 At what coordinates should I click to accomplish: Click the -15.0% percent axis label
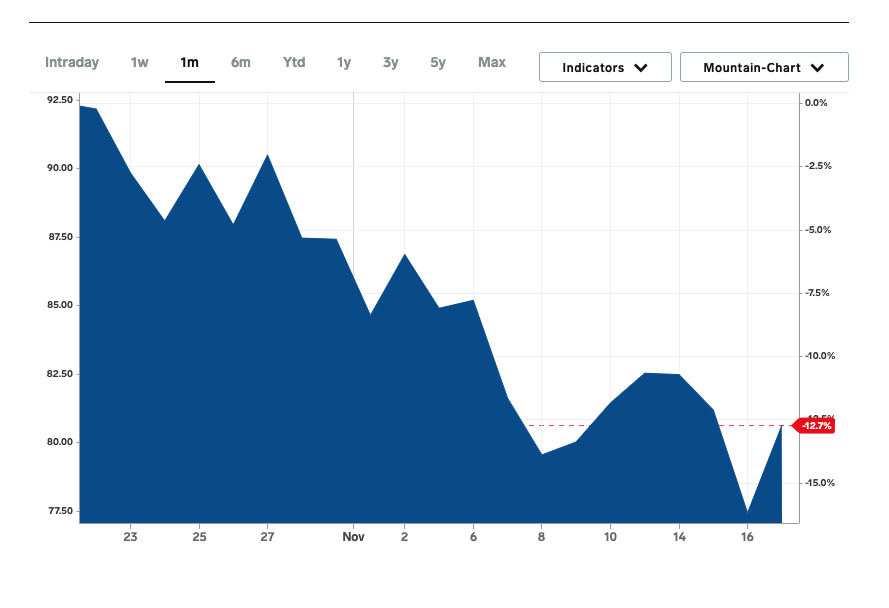818,483
